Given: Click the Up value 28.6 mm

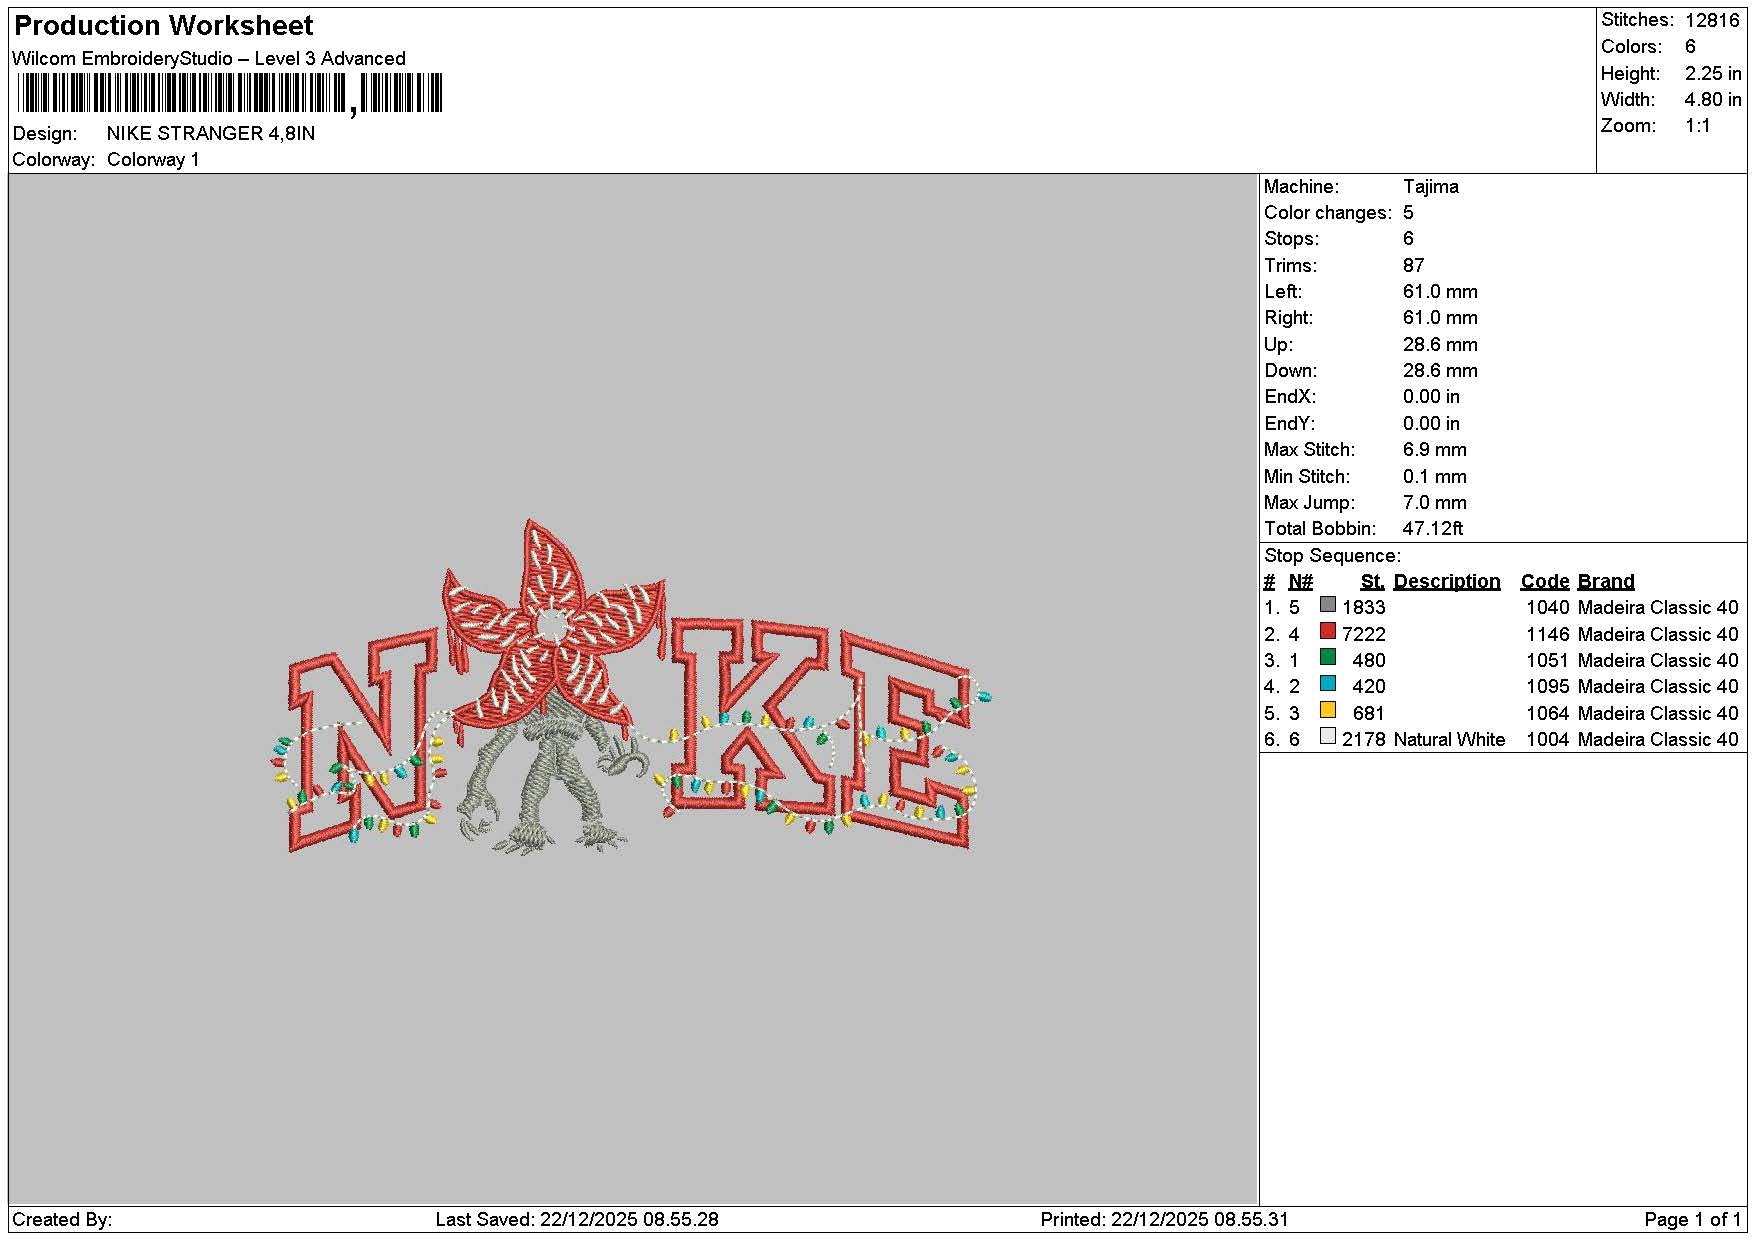Looking at the screenshot, I should click(x=1440, y=345).
